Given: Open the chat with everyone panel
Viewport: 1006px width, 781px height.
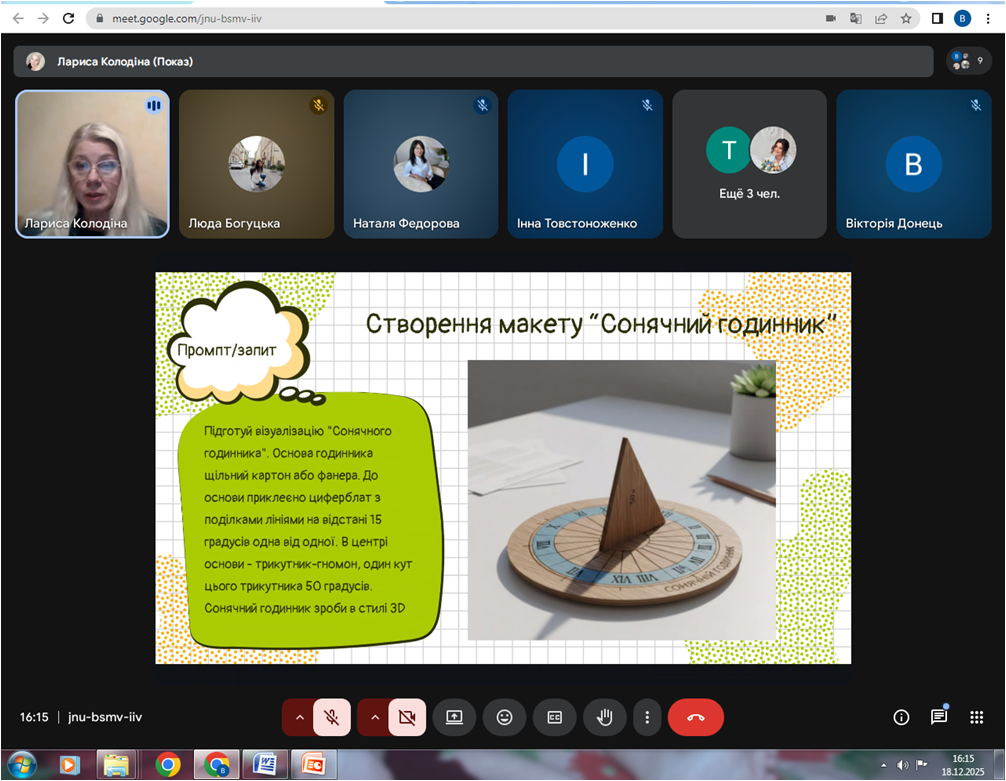Looking at the screenshot, I should (x=938, y=717).
